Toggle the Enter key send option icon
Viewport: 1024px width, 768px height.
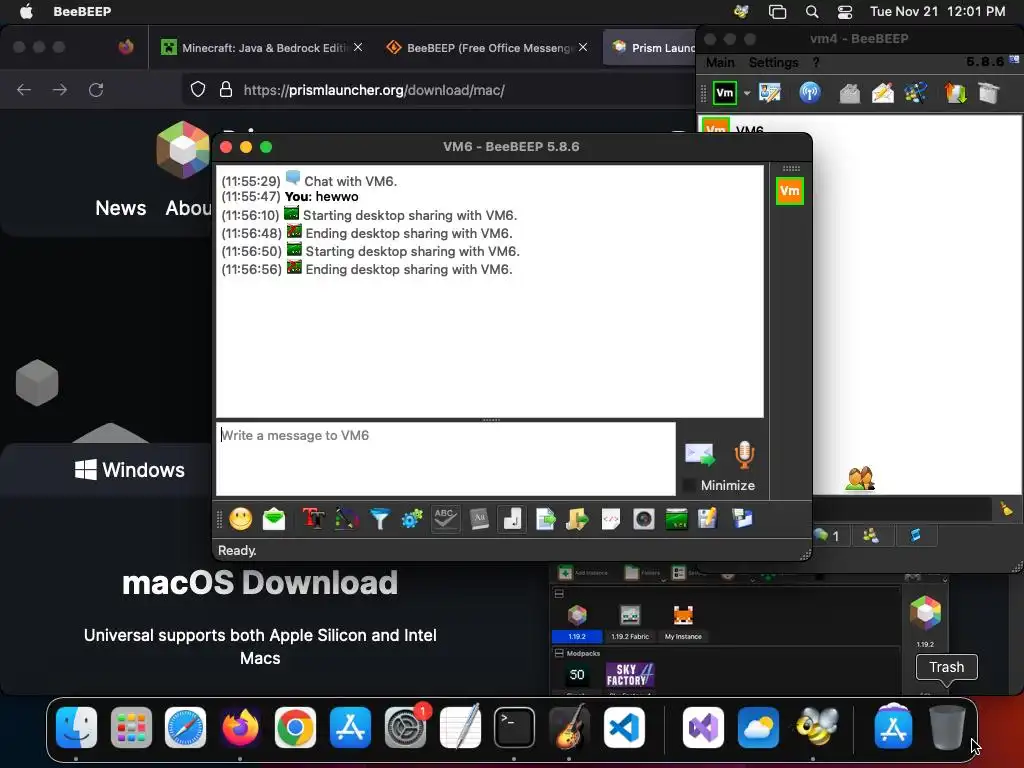pyautogui.click(x=512, y=520)
